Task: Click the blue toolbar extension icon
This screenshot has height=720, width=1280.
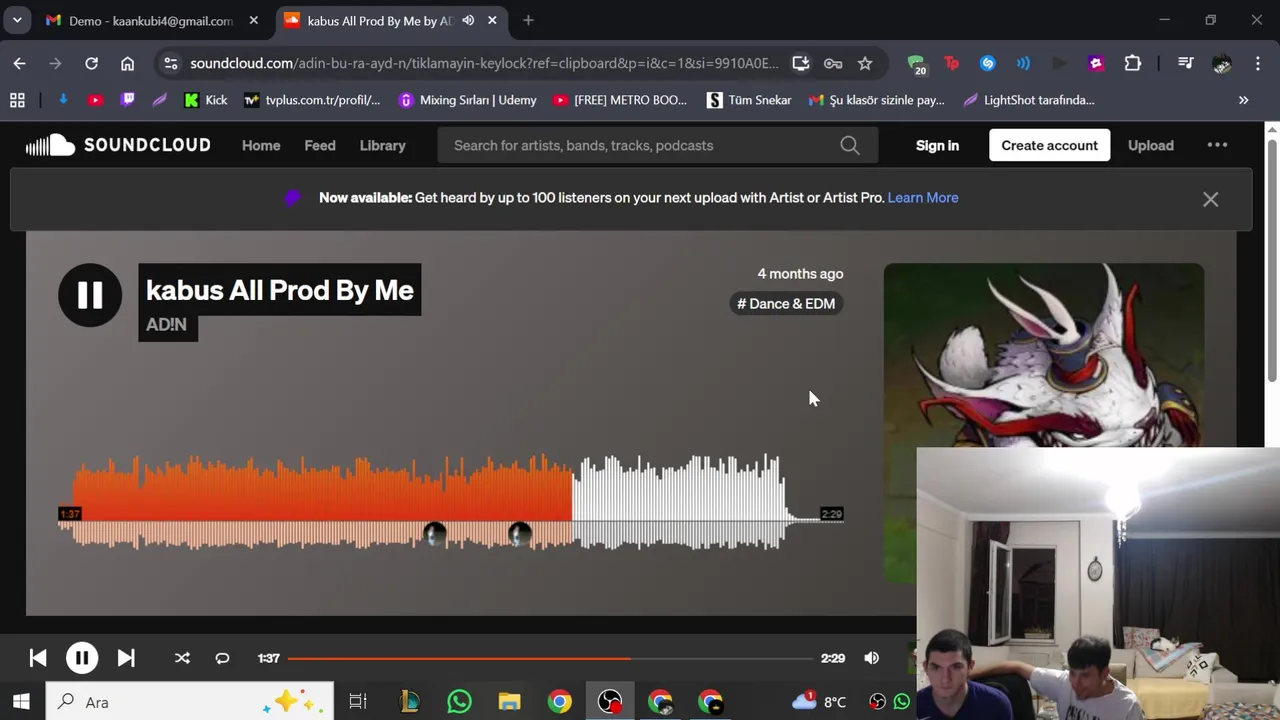Action: (x=988, y=63)
